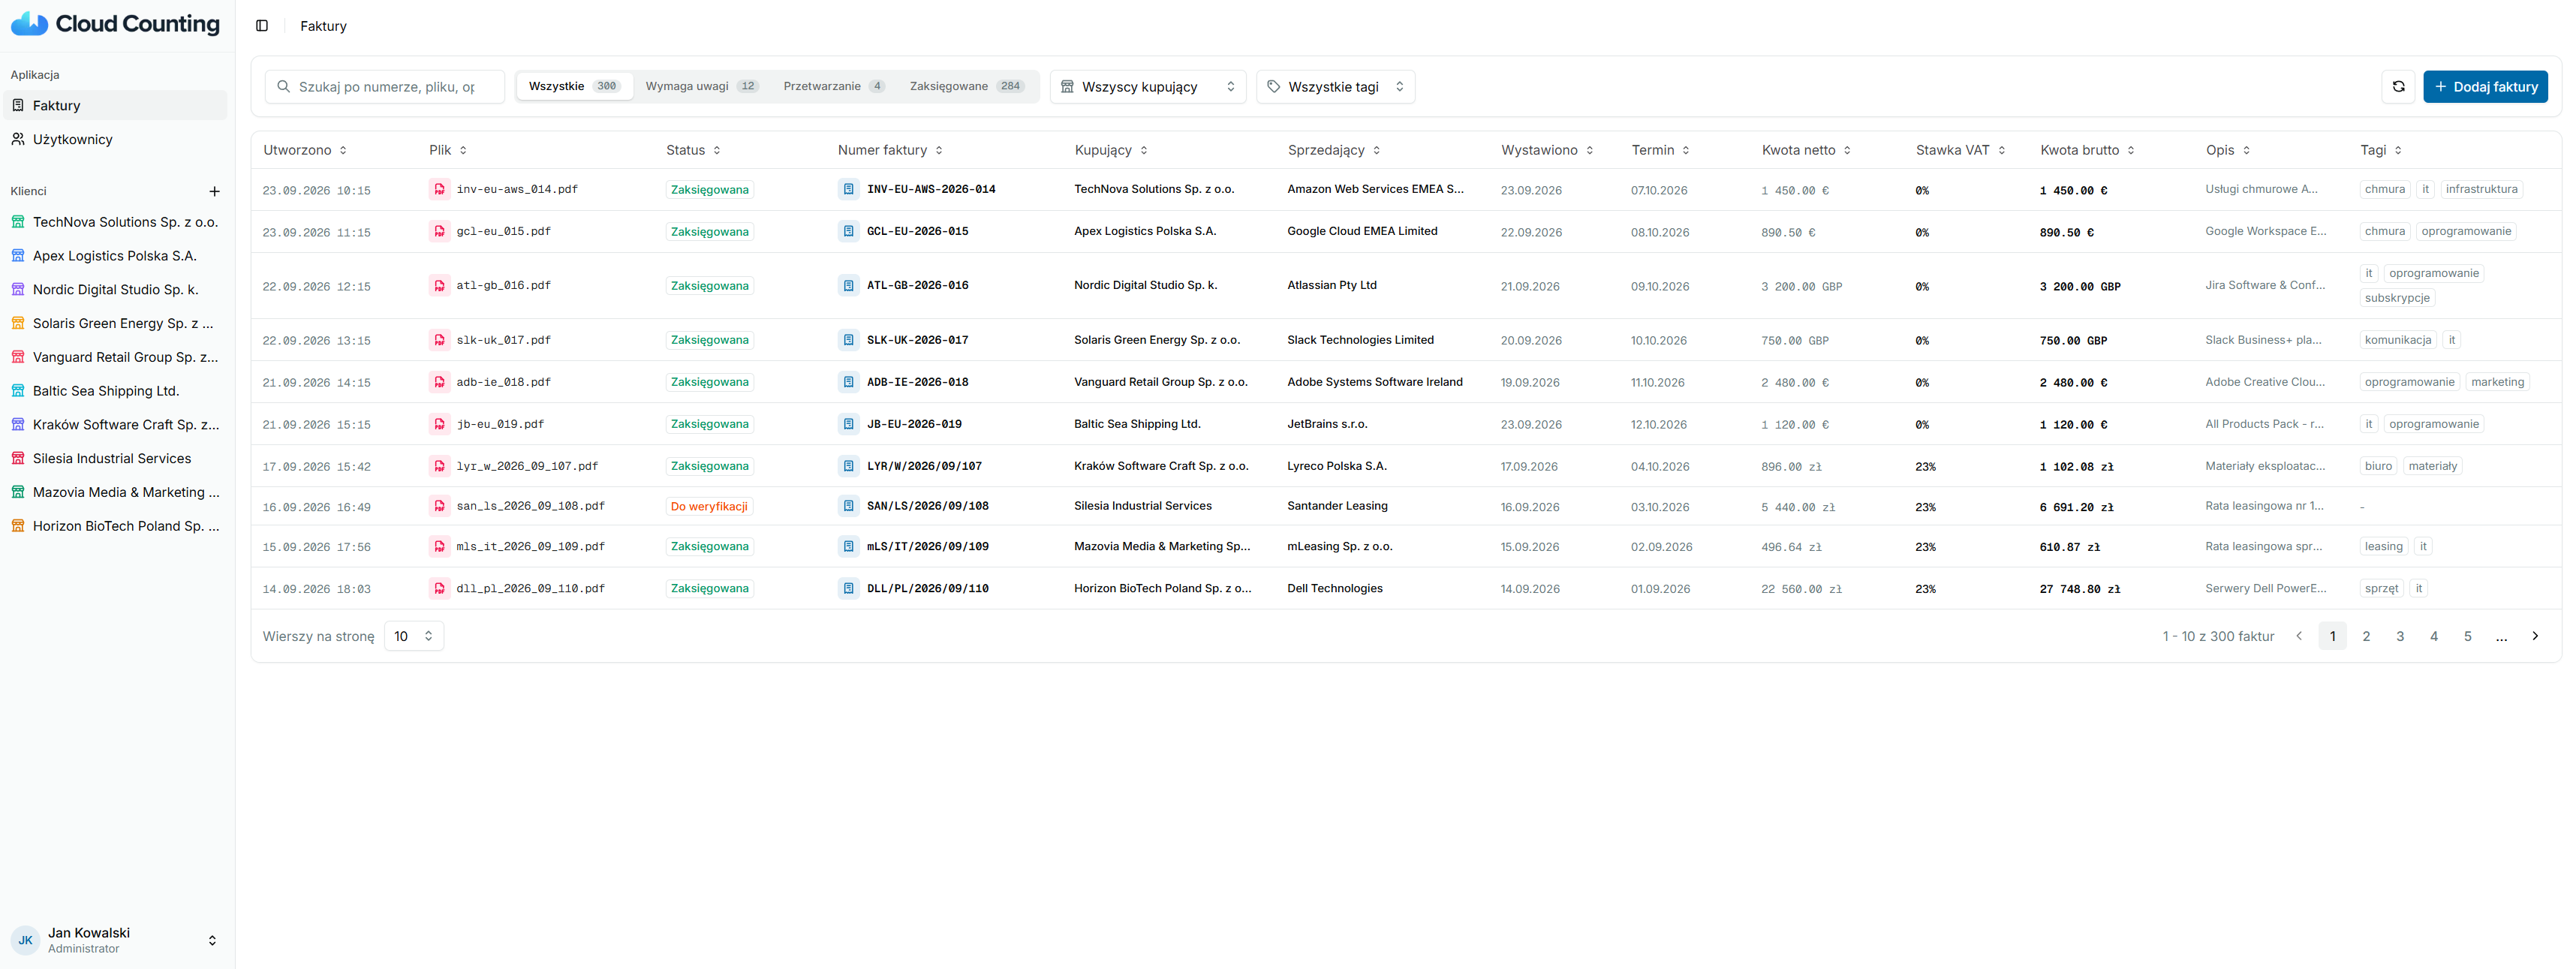Screen dimensions: 2576x969
Task: Click invoice icon beside ATL-GB-2026-016
Action: click(x=848, y=286)
